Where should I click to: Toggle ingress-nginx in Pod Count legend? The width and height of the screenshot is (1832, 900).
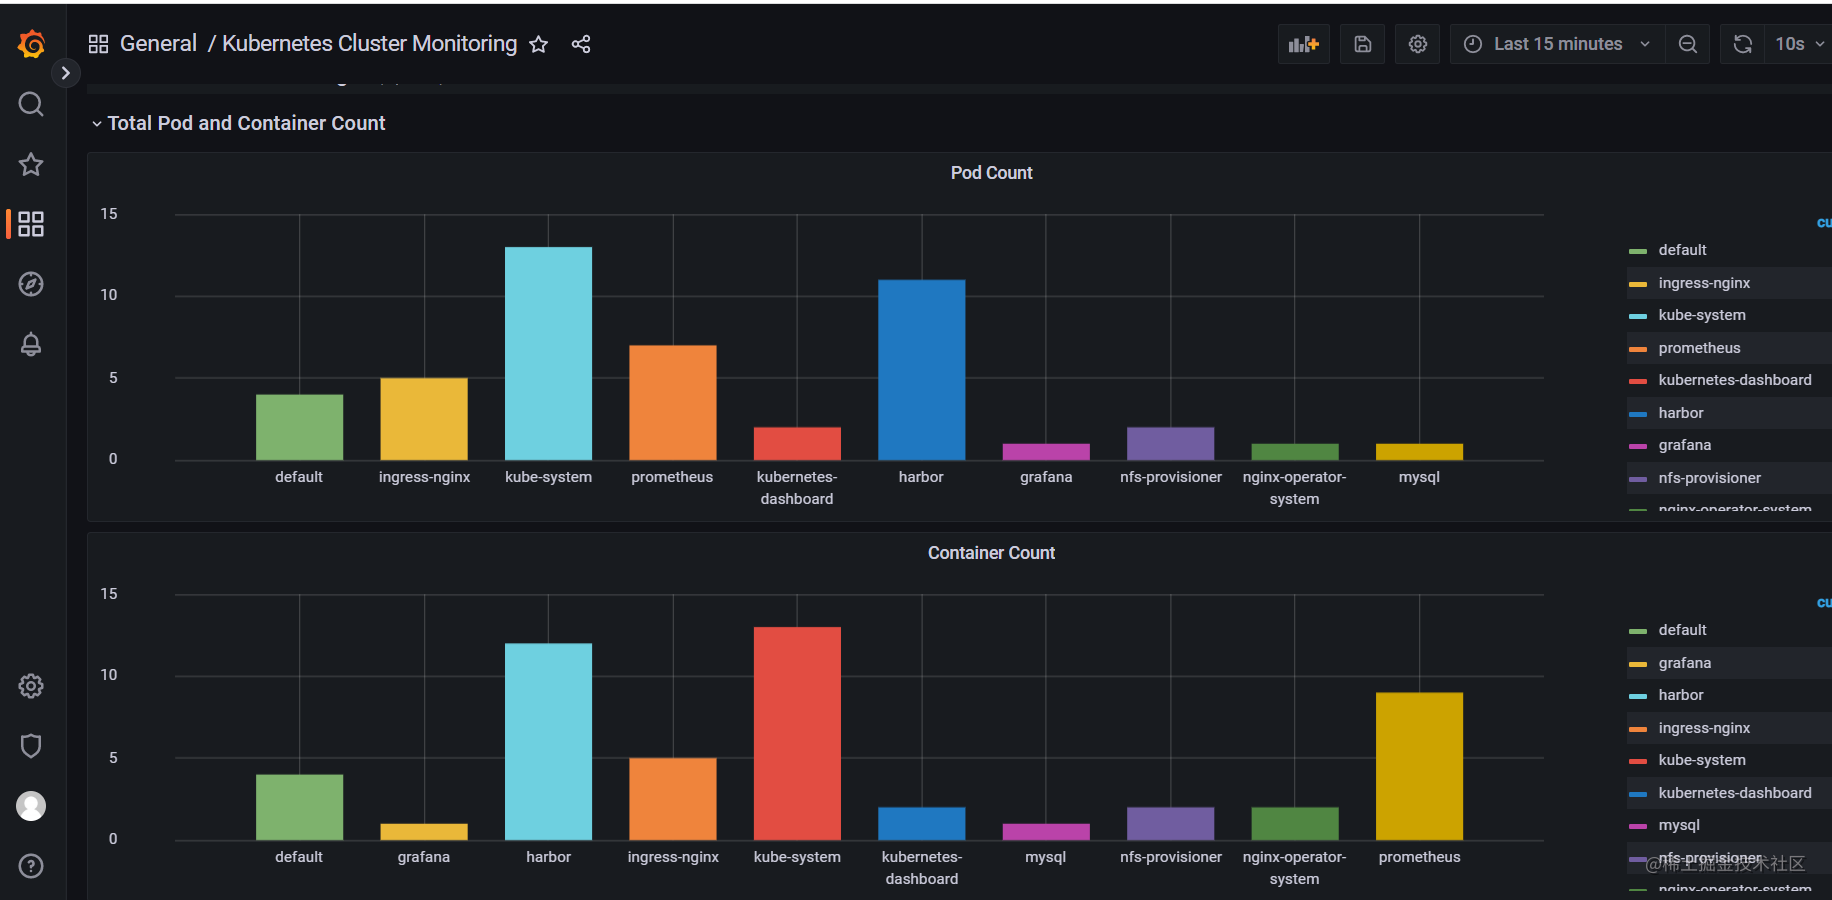(1704, 283)
